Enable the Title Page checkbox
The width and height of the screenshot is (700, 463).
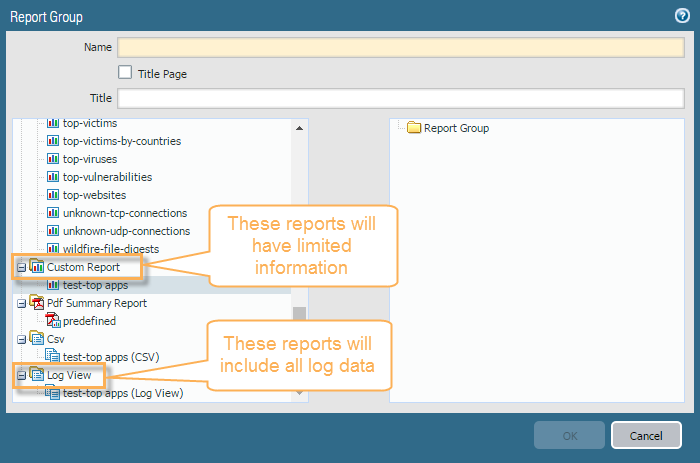pos(125,72)
